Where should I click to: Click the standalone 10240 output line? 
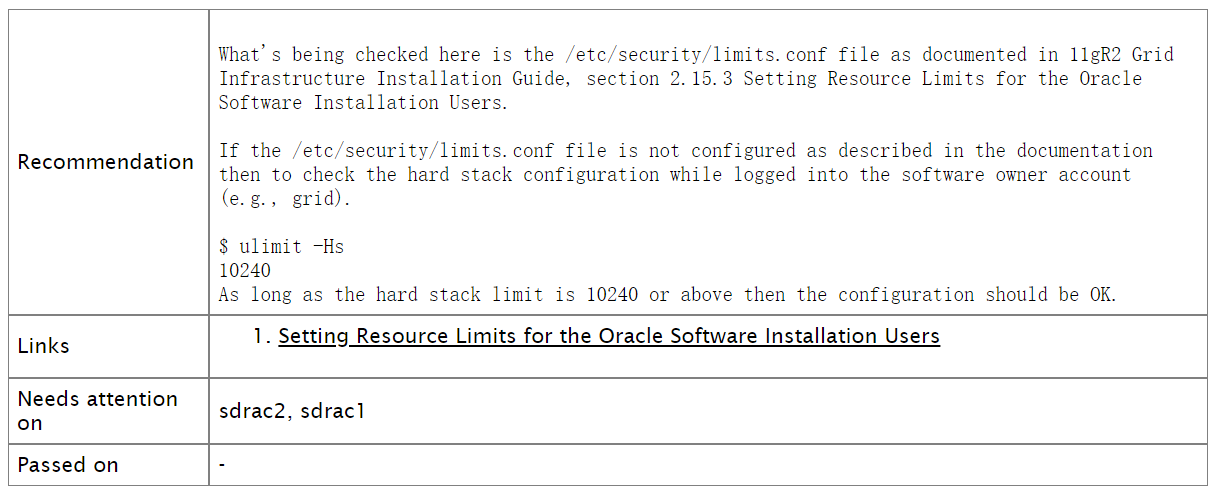tap(245, 270)
